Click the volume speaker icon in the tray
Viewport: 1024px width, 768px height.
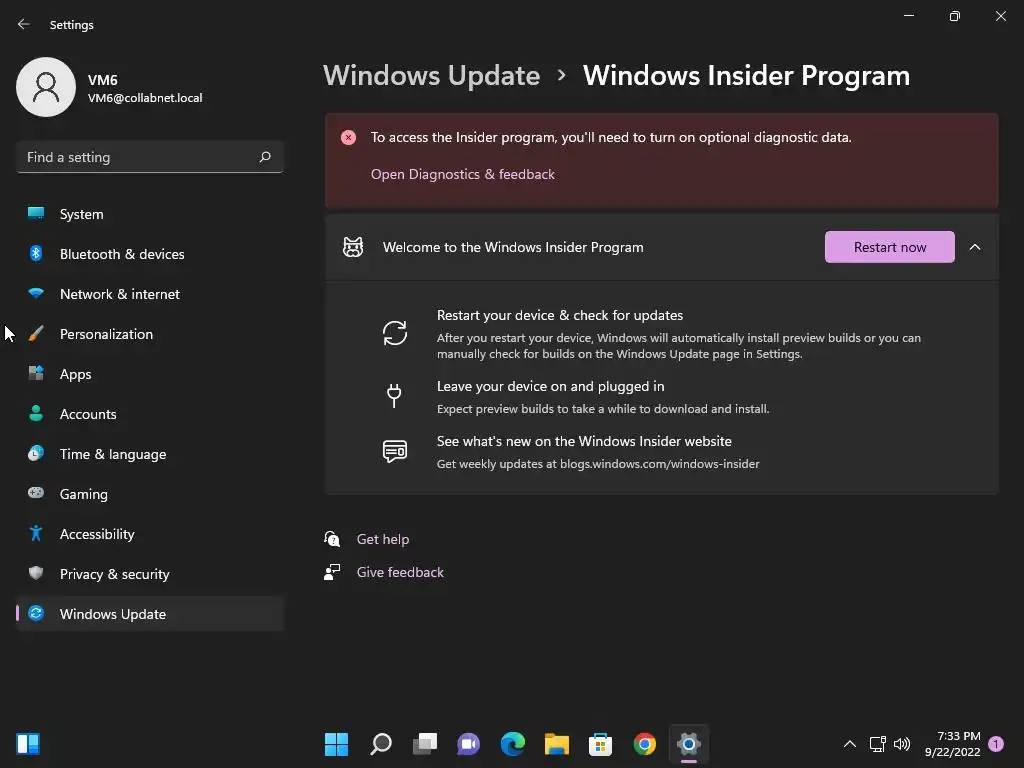tap(902, 744)
